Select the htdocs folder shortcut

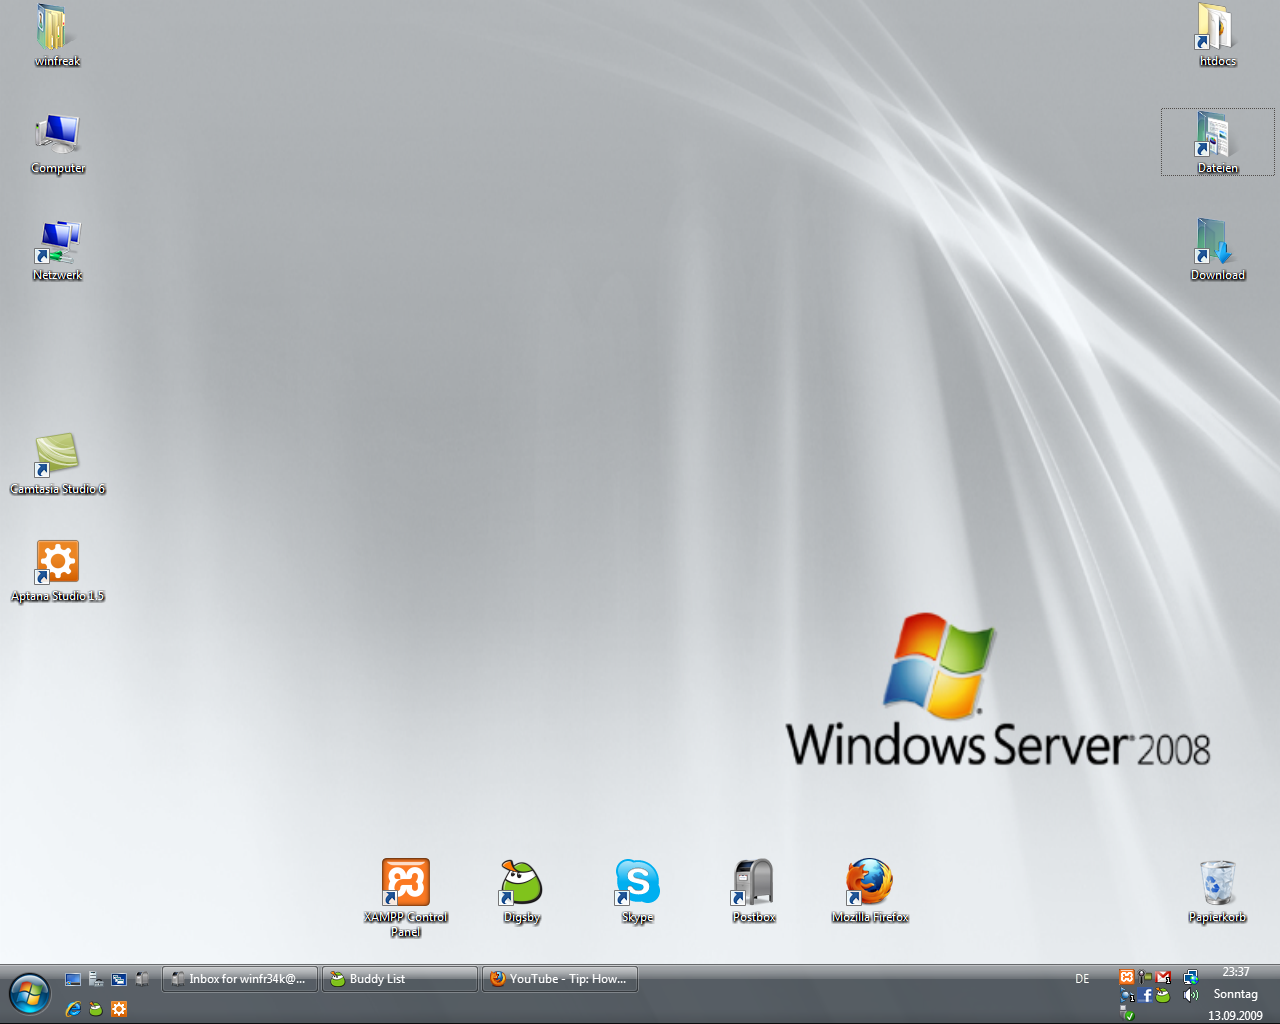point(1217,29)
